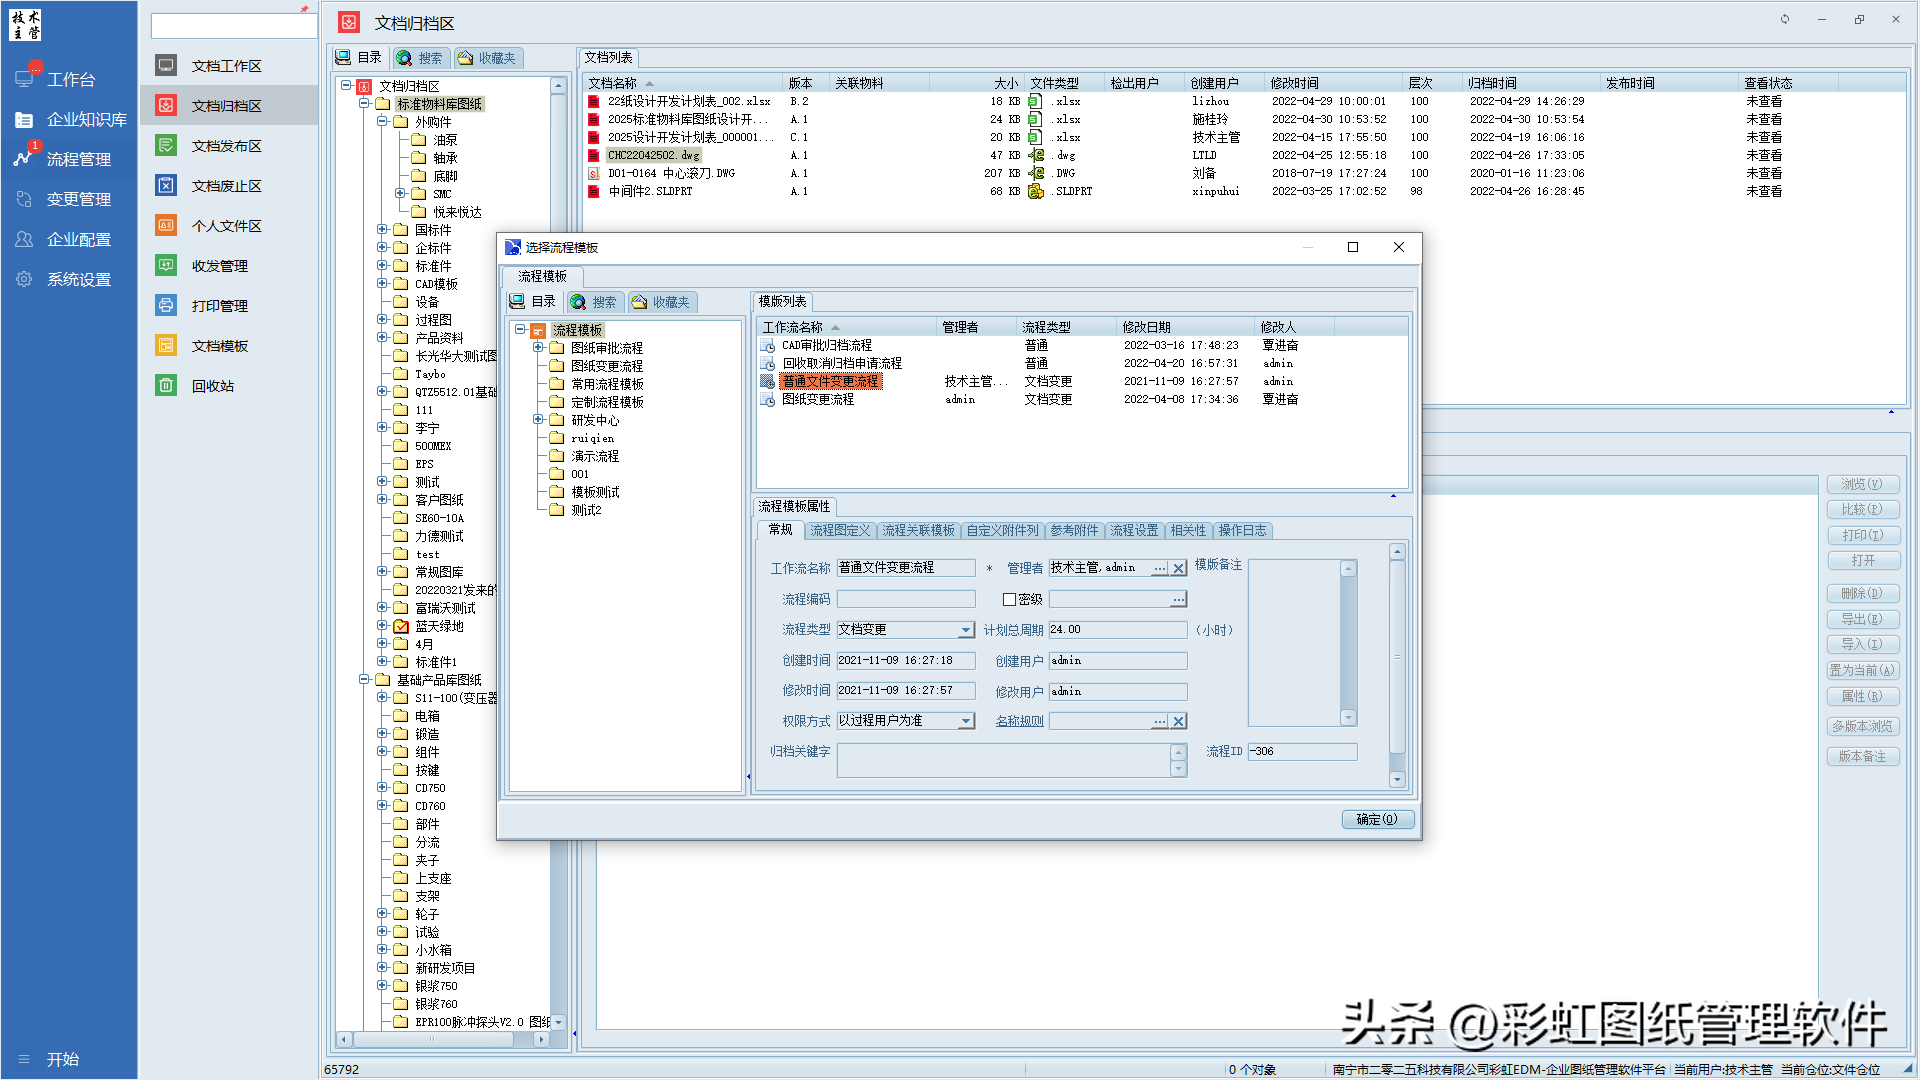
Task: Open 企业配置 sidebar entry
Action: click(62, 239)
